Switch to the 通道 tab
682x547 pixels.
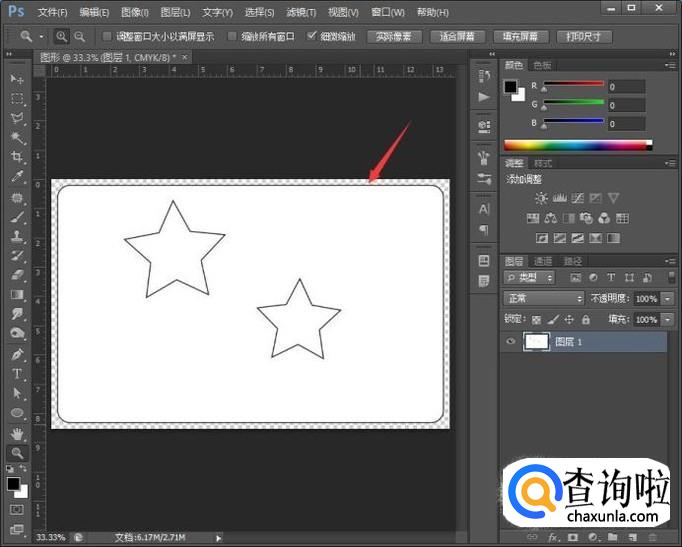click(542, 260)
